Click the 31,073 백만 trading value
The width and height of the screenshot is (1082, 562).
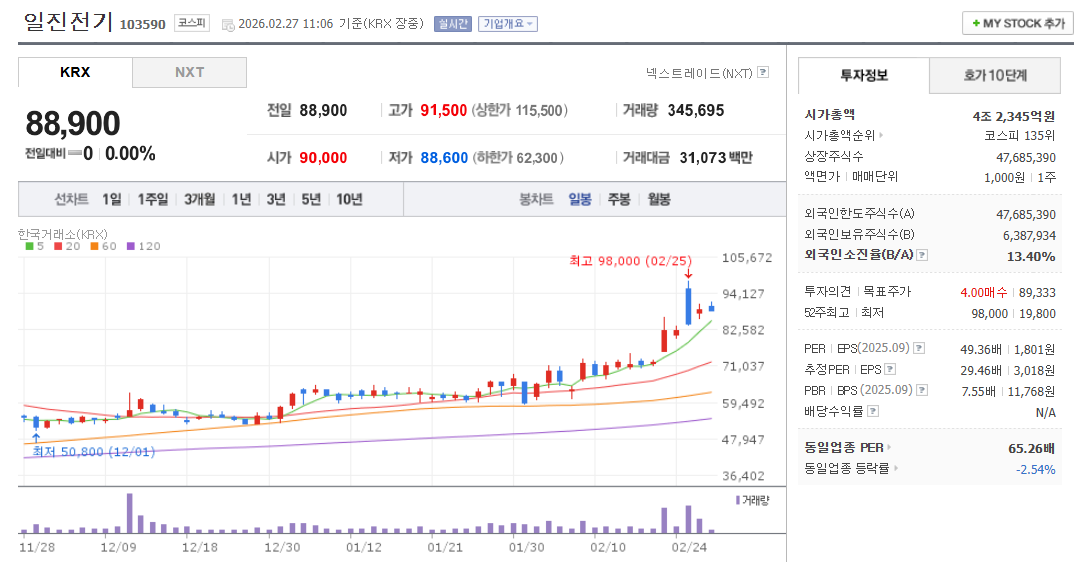[716, 158]
